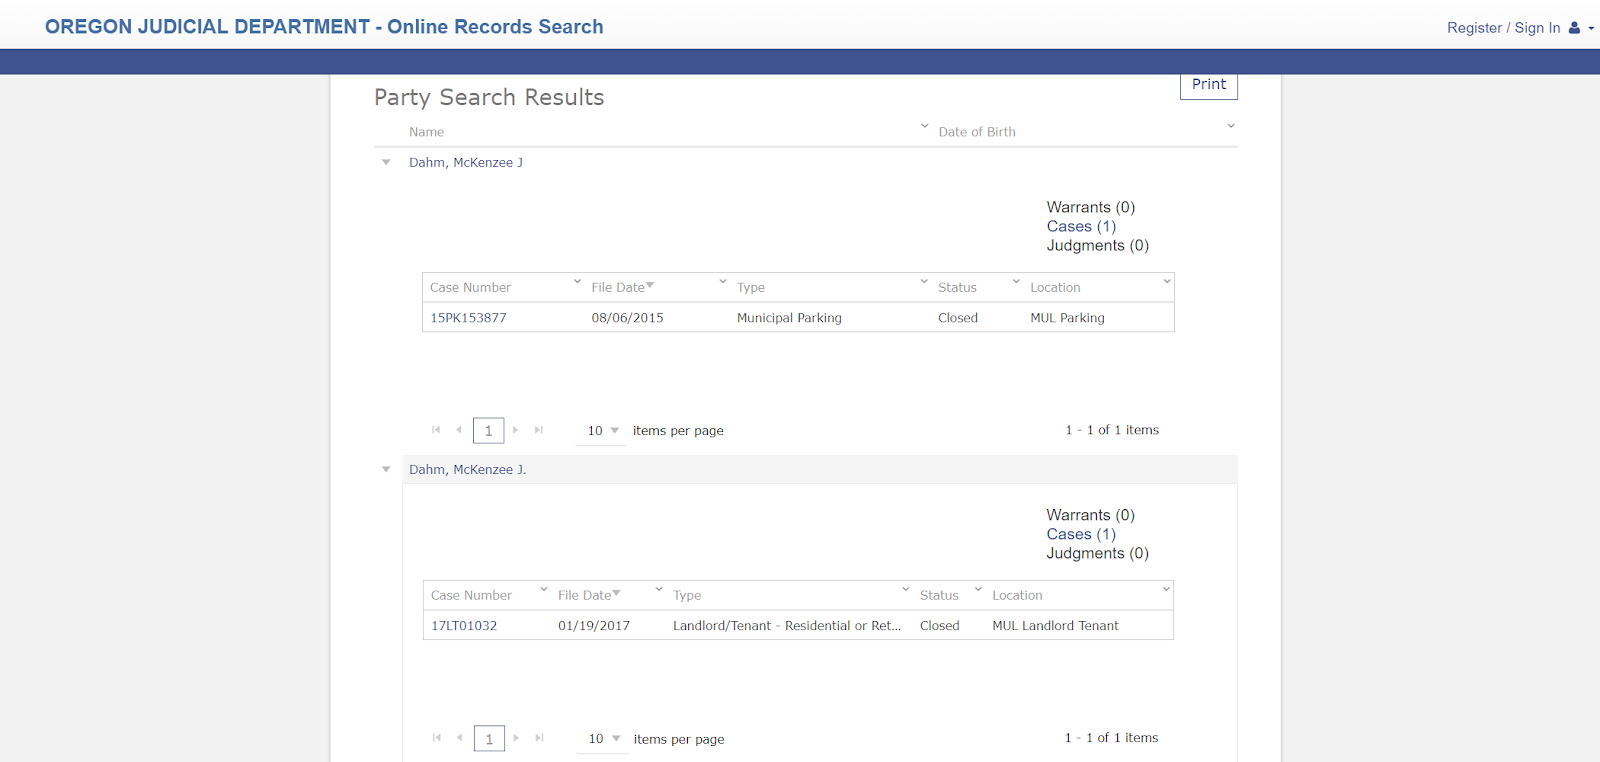Go to last page in second case grid

pos(540,738)
